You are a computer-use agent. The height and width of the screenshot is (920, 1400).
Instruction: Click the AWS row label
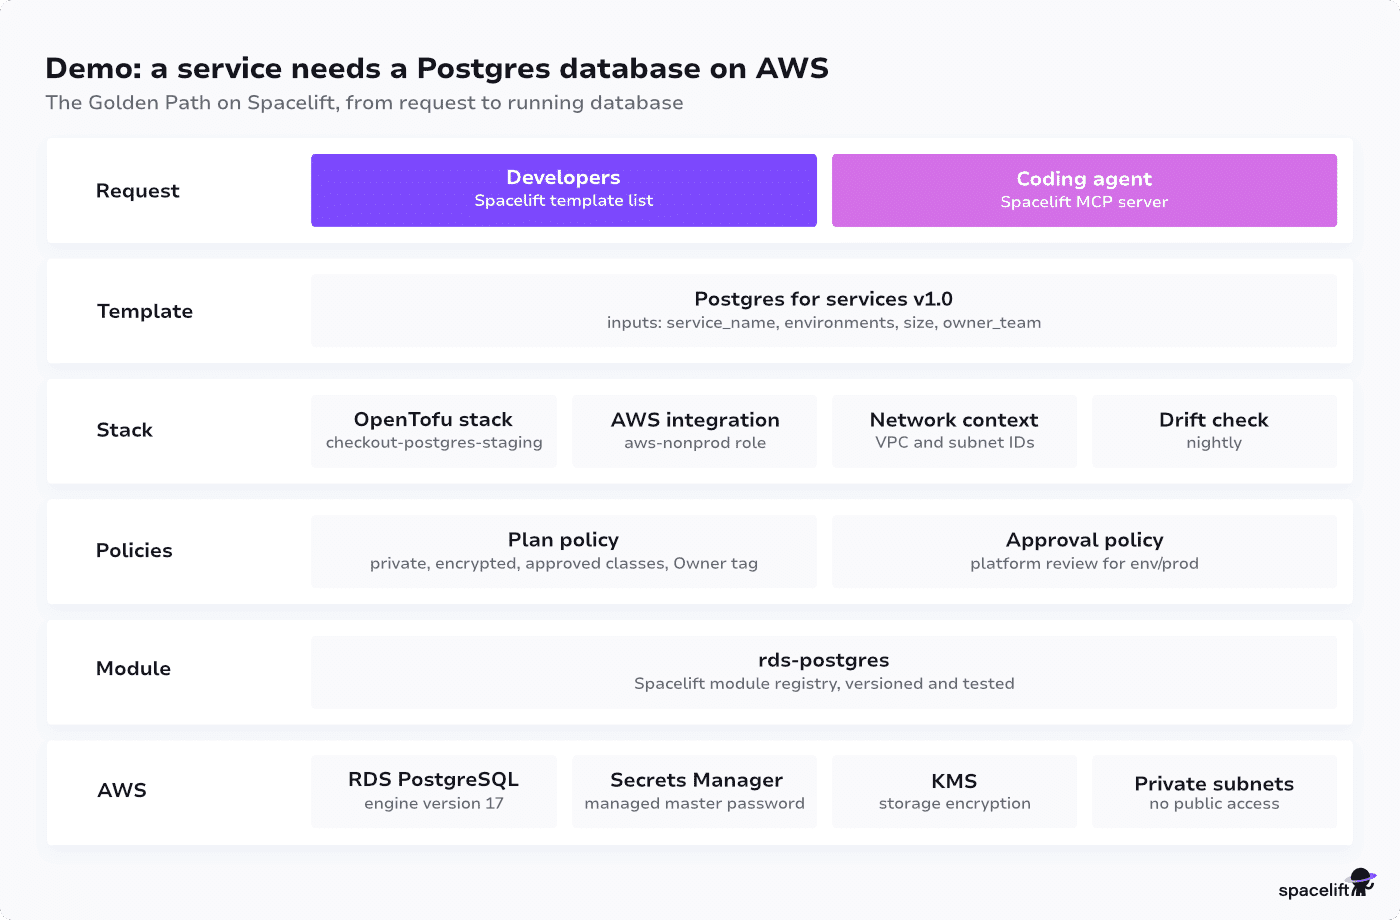coord(122,790)
